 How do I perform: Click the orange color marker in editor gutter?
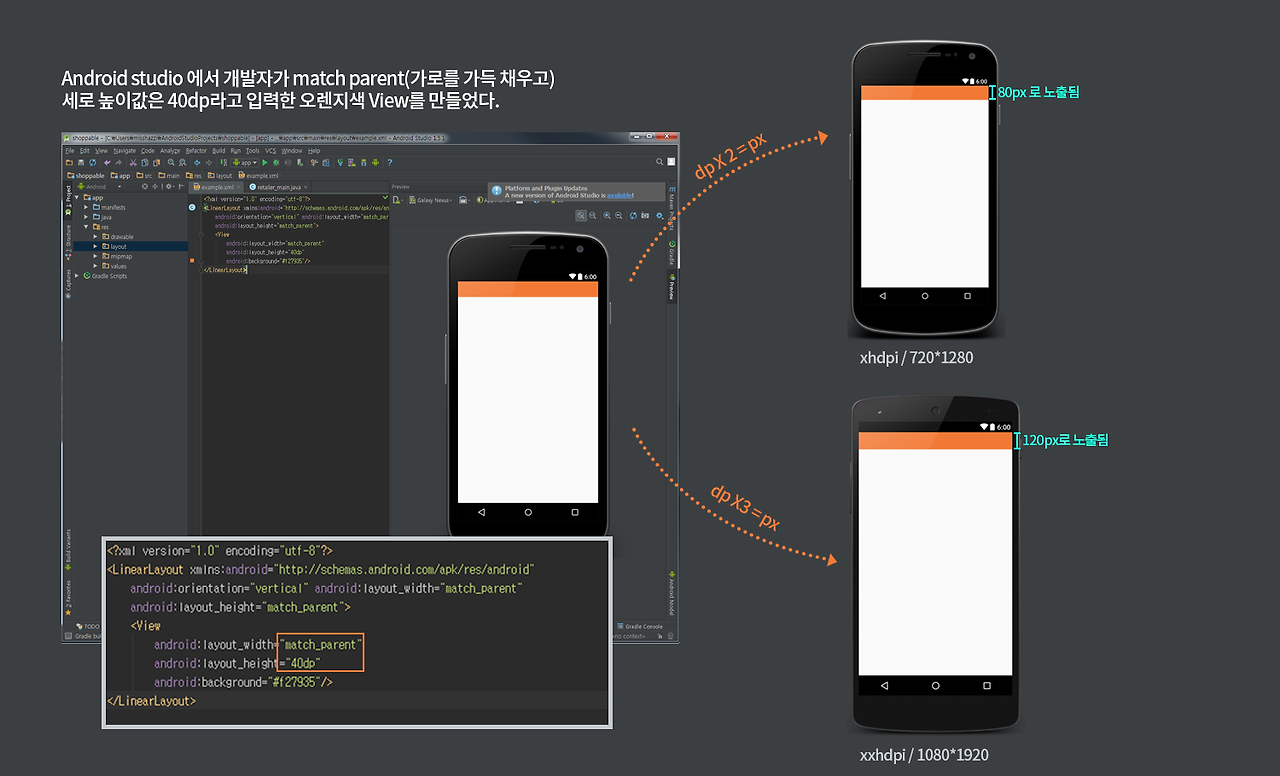192,261
